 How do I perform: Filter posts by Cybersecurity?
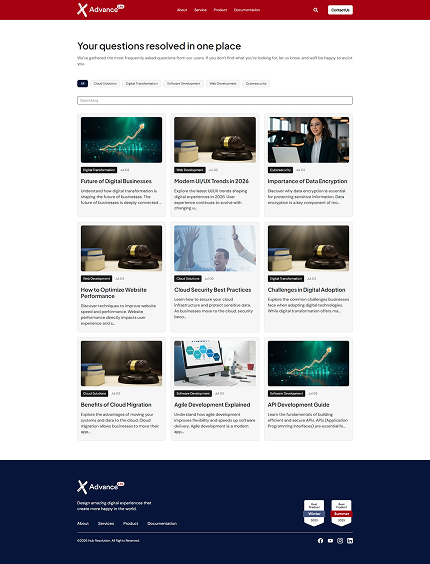[x=256, y=83]
